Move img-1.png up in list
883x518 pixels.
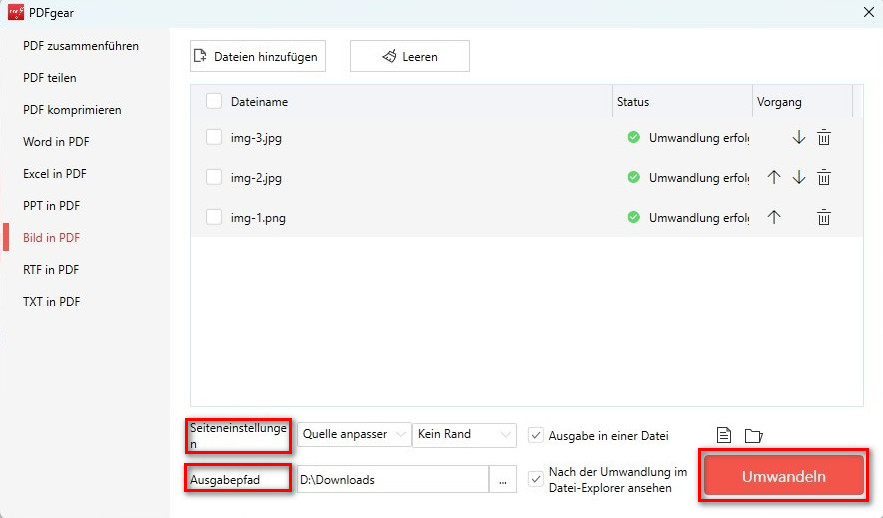(774, 217)
